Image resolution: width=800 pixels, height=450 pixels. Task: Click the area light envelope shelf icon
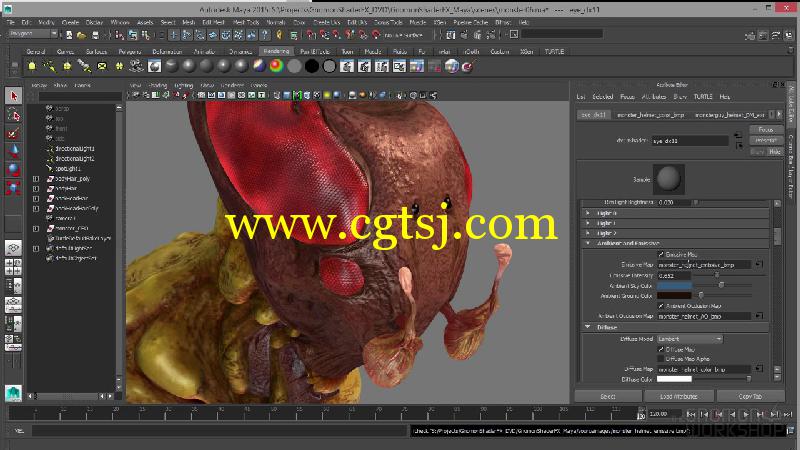102,66
